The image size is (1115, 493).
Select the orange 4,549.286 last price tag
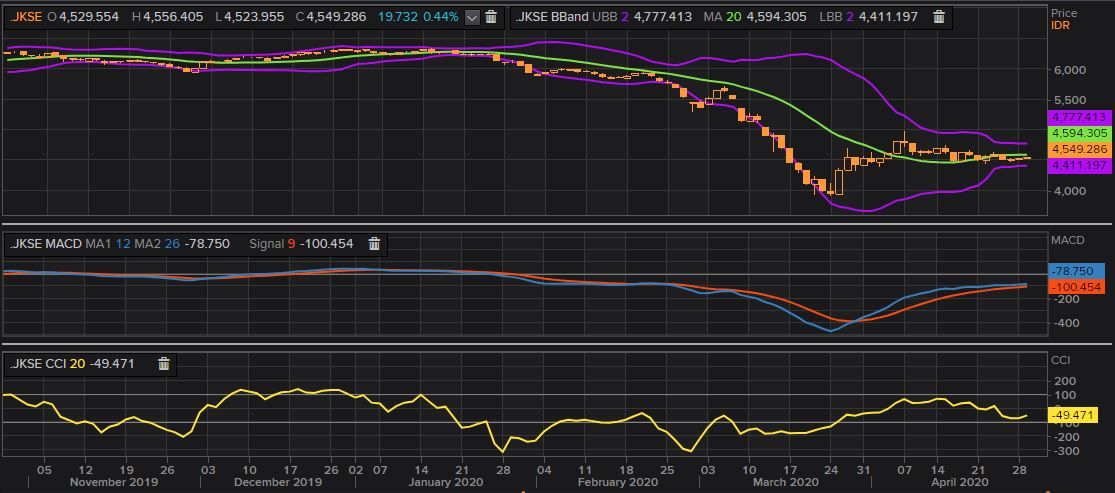pos(1076,149)
